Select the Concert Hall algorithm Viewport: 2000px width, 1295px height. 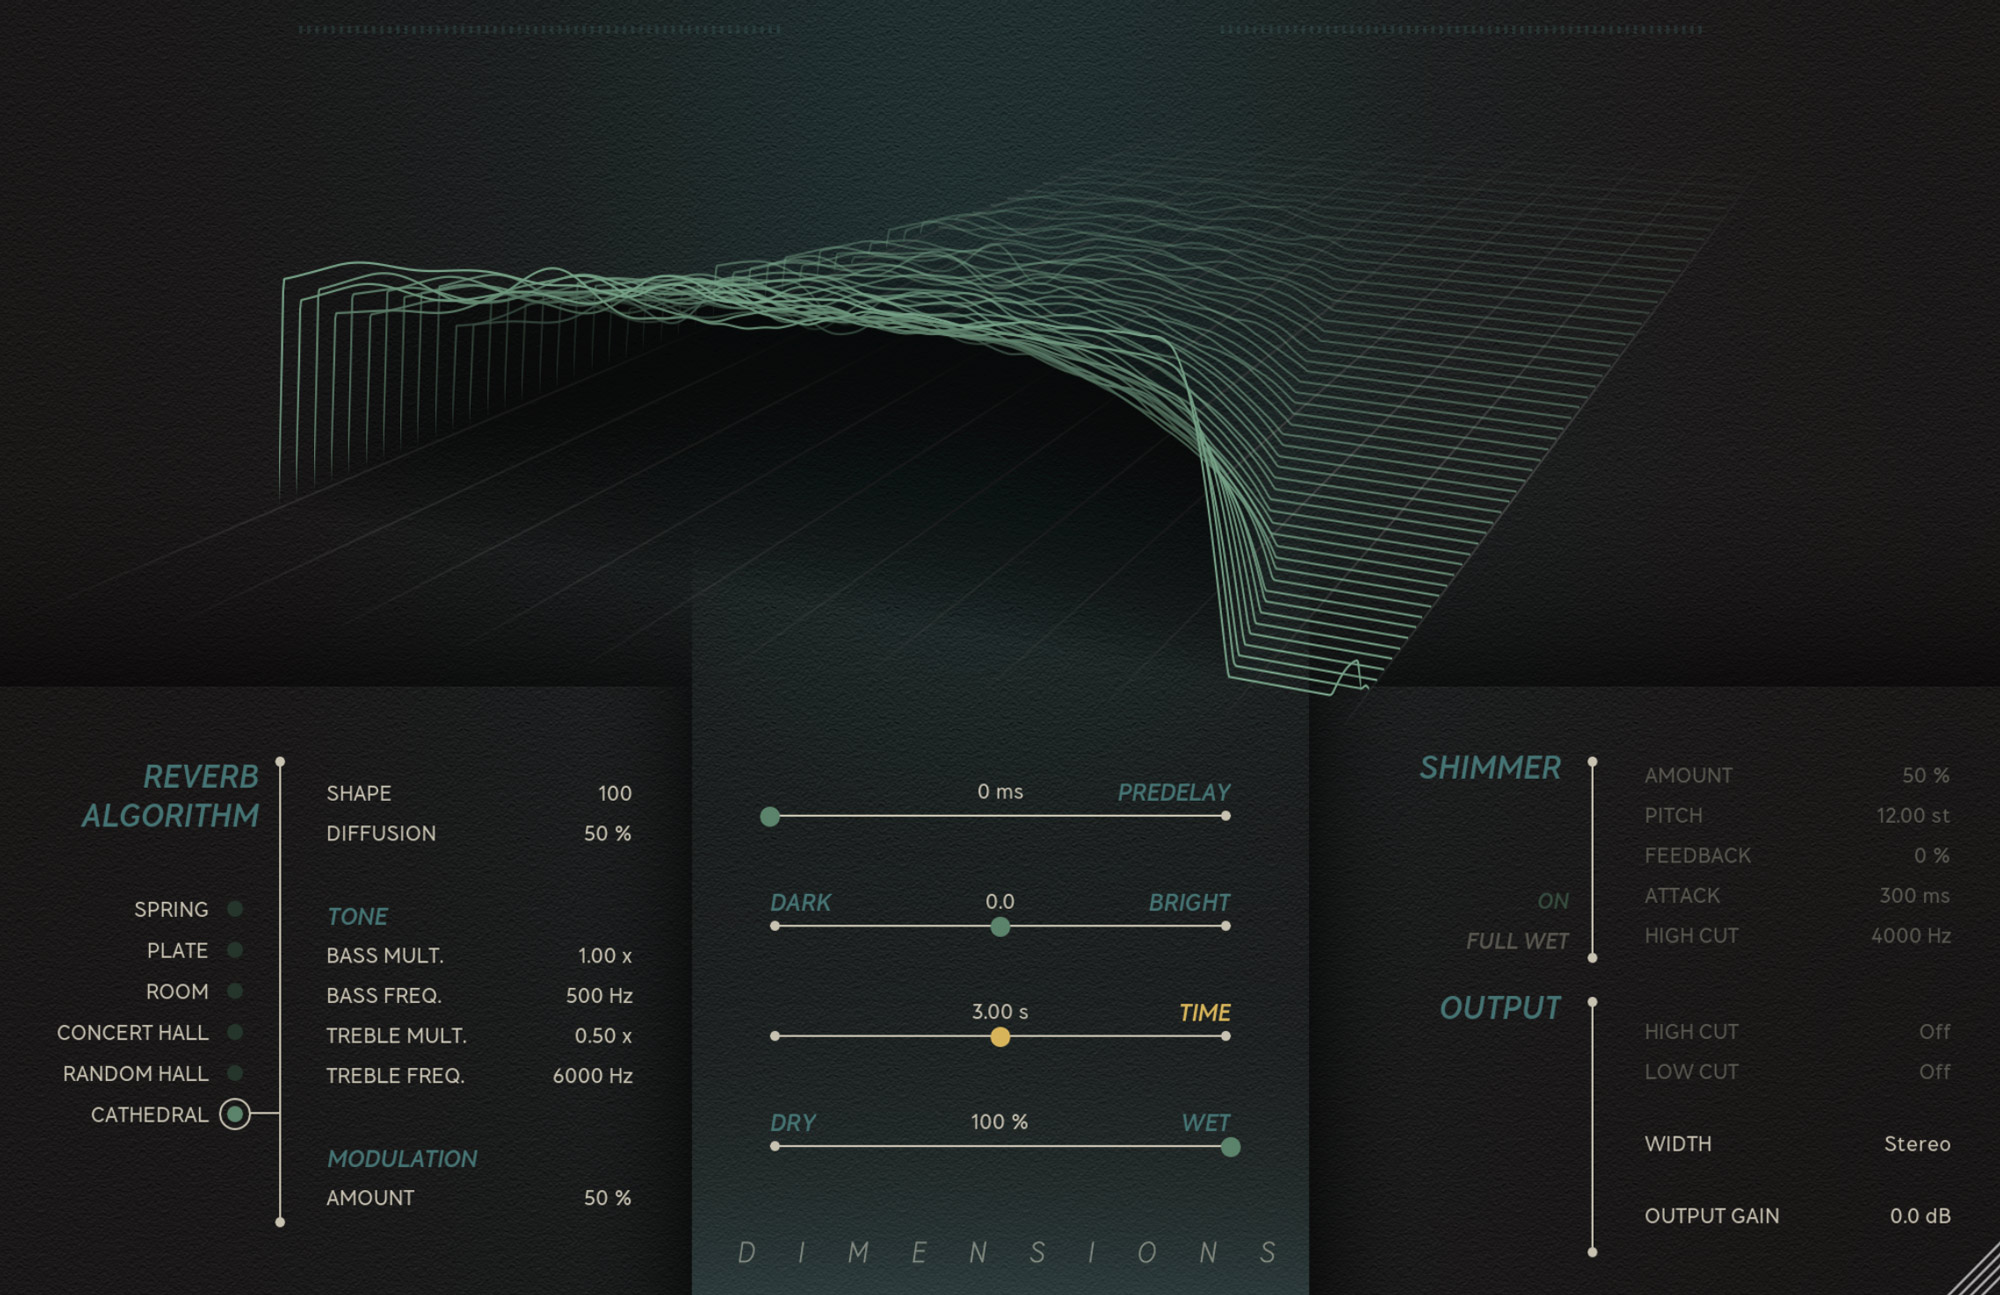(234, 1032)
